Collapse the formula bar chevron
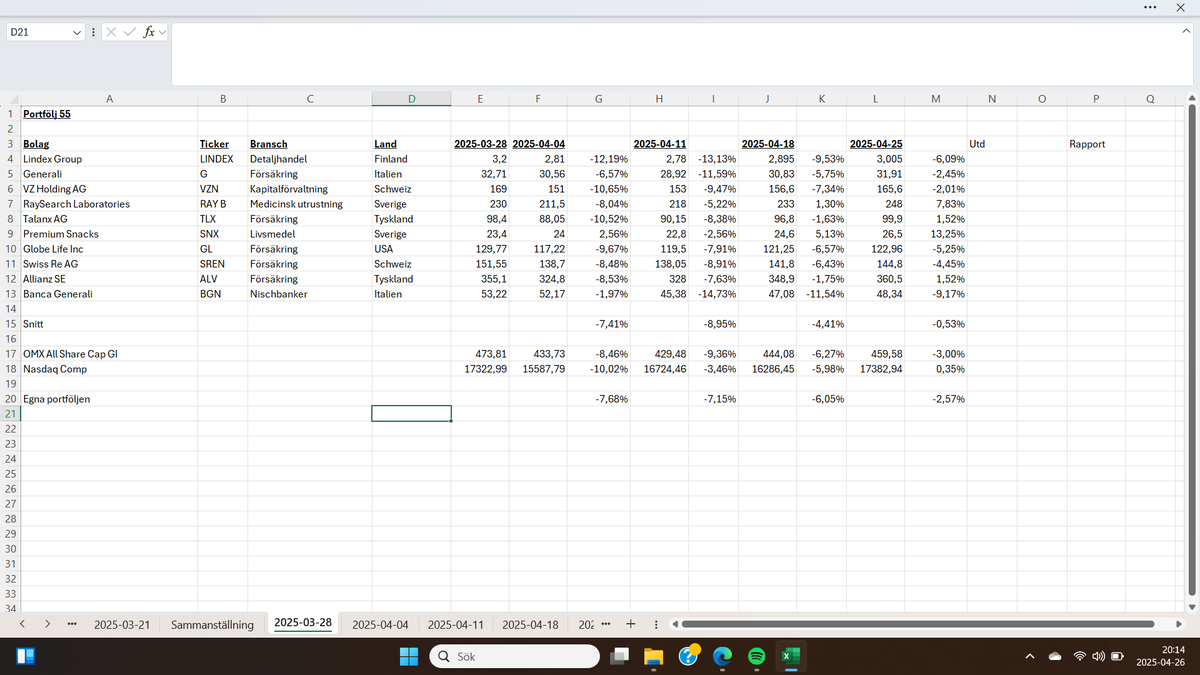 [x=1186, y=32]
